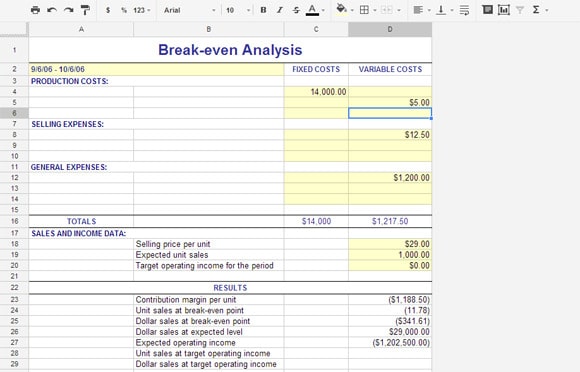Select the Selling price per unit $29.00 cell

point(390,244)
